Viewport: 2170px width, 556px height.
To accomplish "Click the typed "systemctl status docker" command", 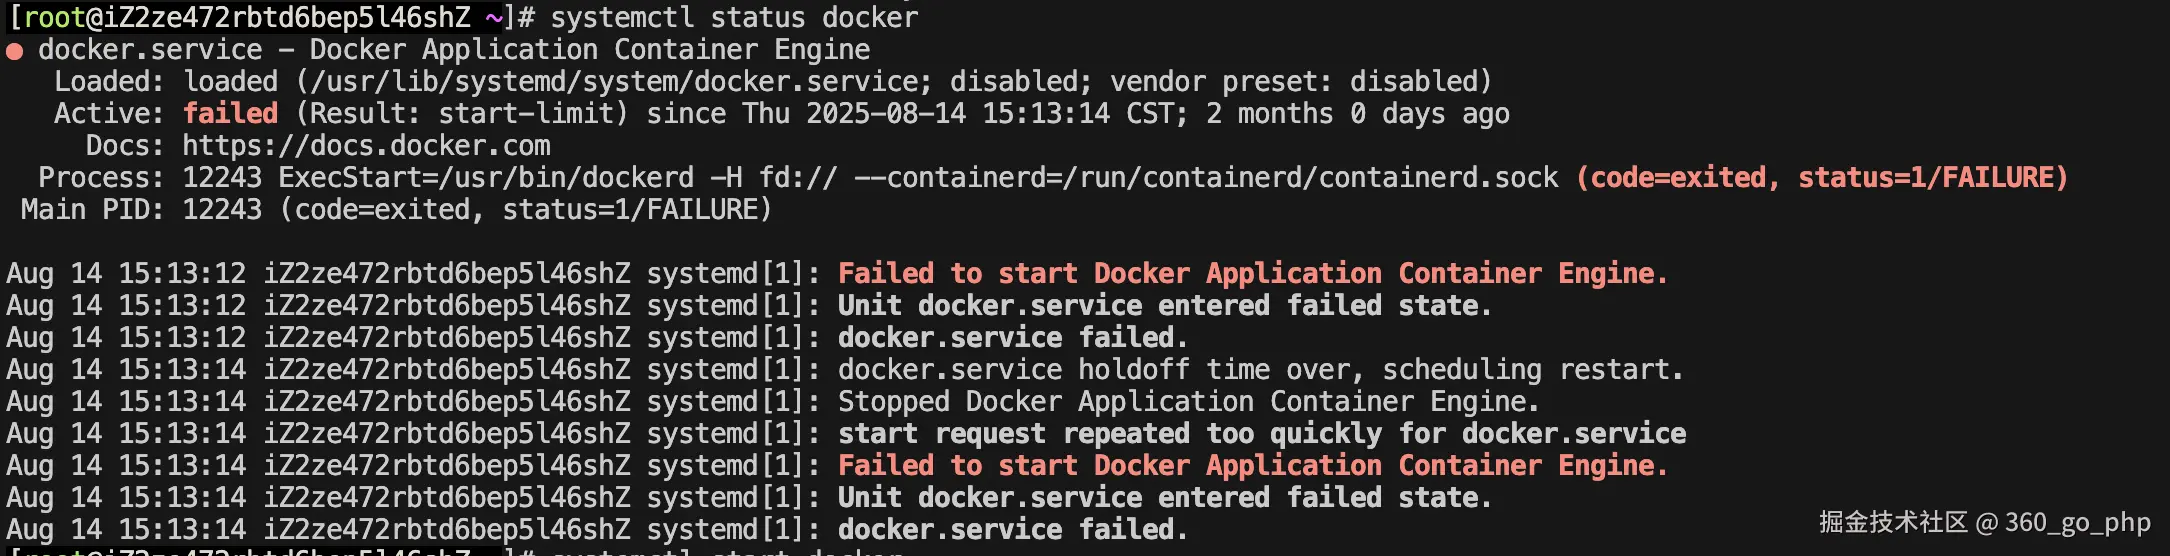I will tap(734, 17).
